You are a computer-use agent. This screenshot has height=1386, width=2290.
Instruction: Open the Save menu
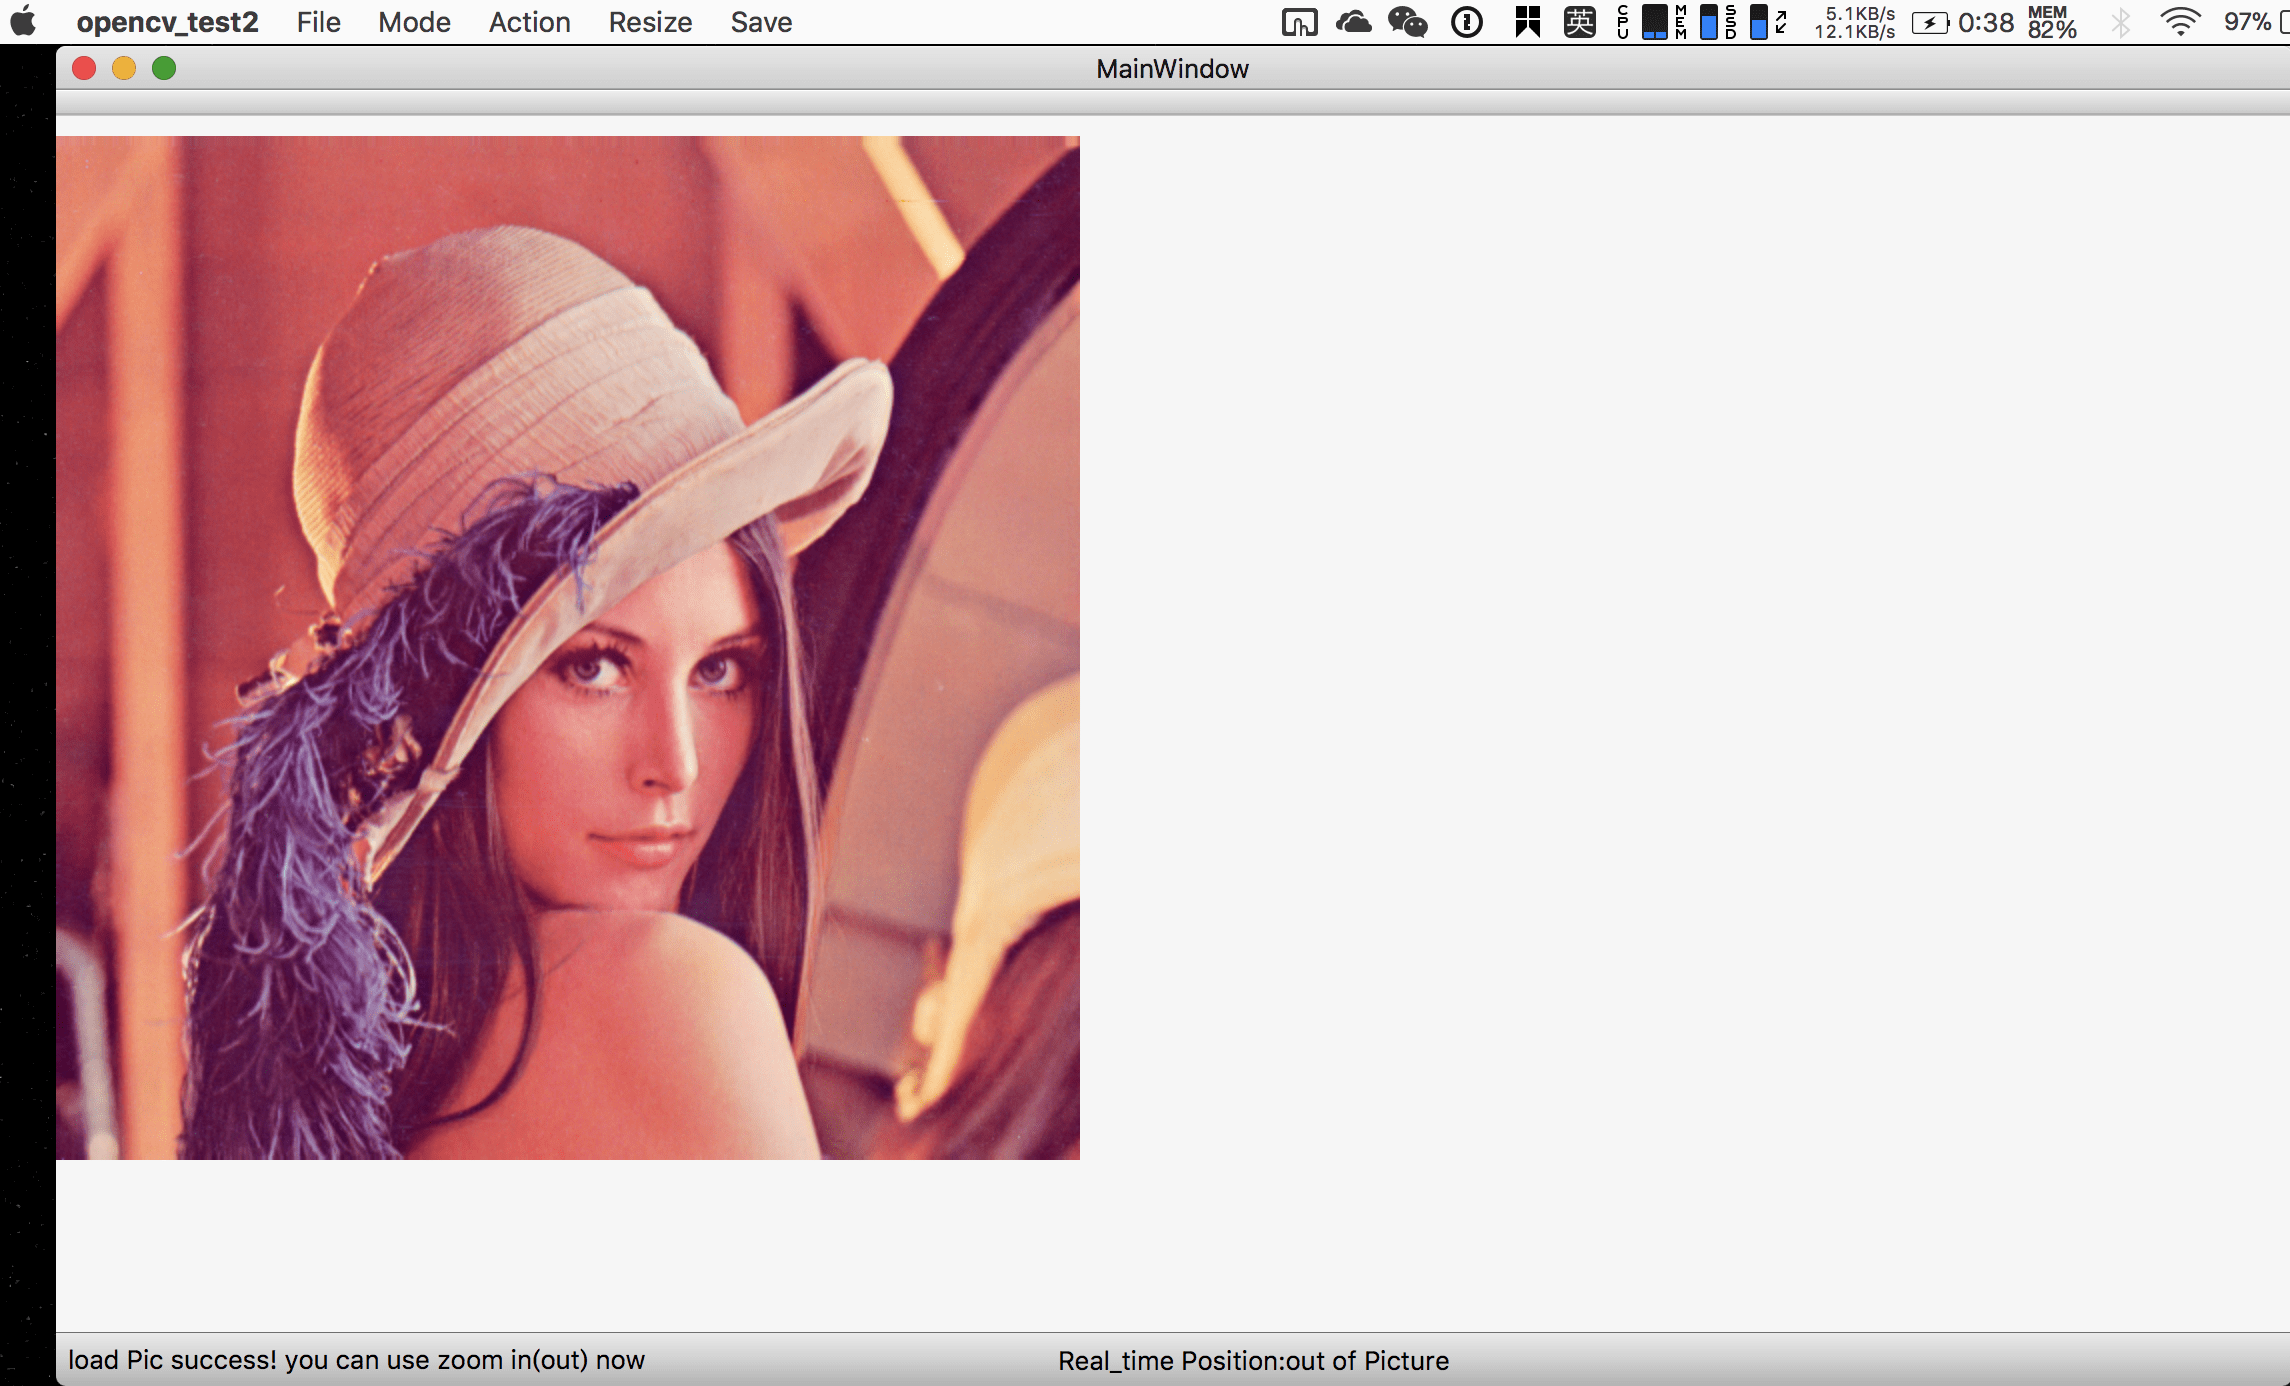761,22
